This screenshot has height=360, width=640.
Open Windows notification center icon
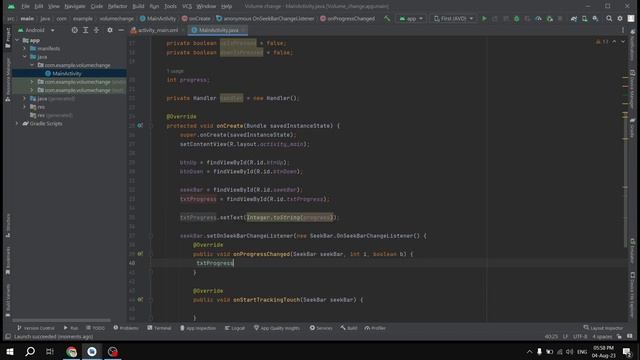tap(627, 351)
